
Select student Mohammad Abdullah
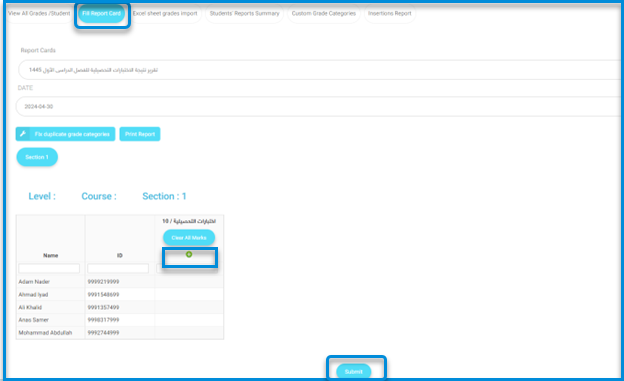[x=45, y=333]
